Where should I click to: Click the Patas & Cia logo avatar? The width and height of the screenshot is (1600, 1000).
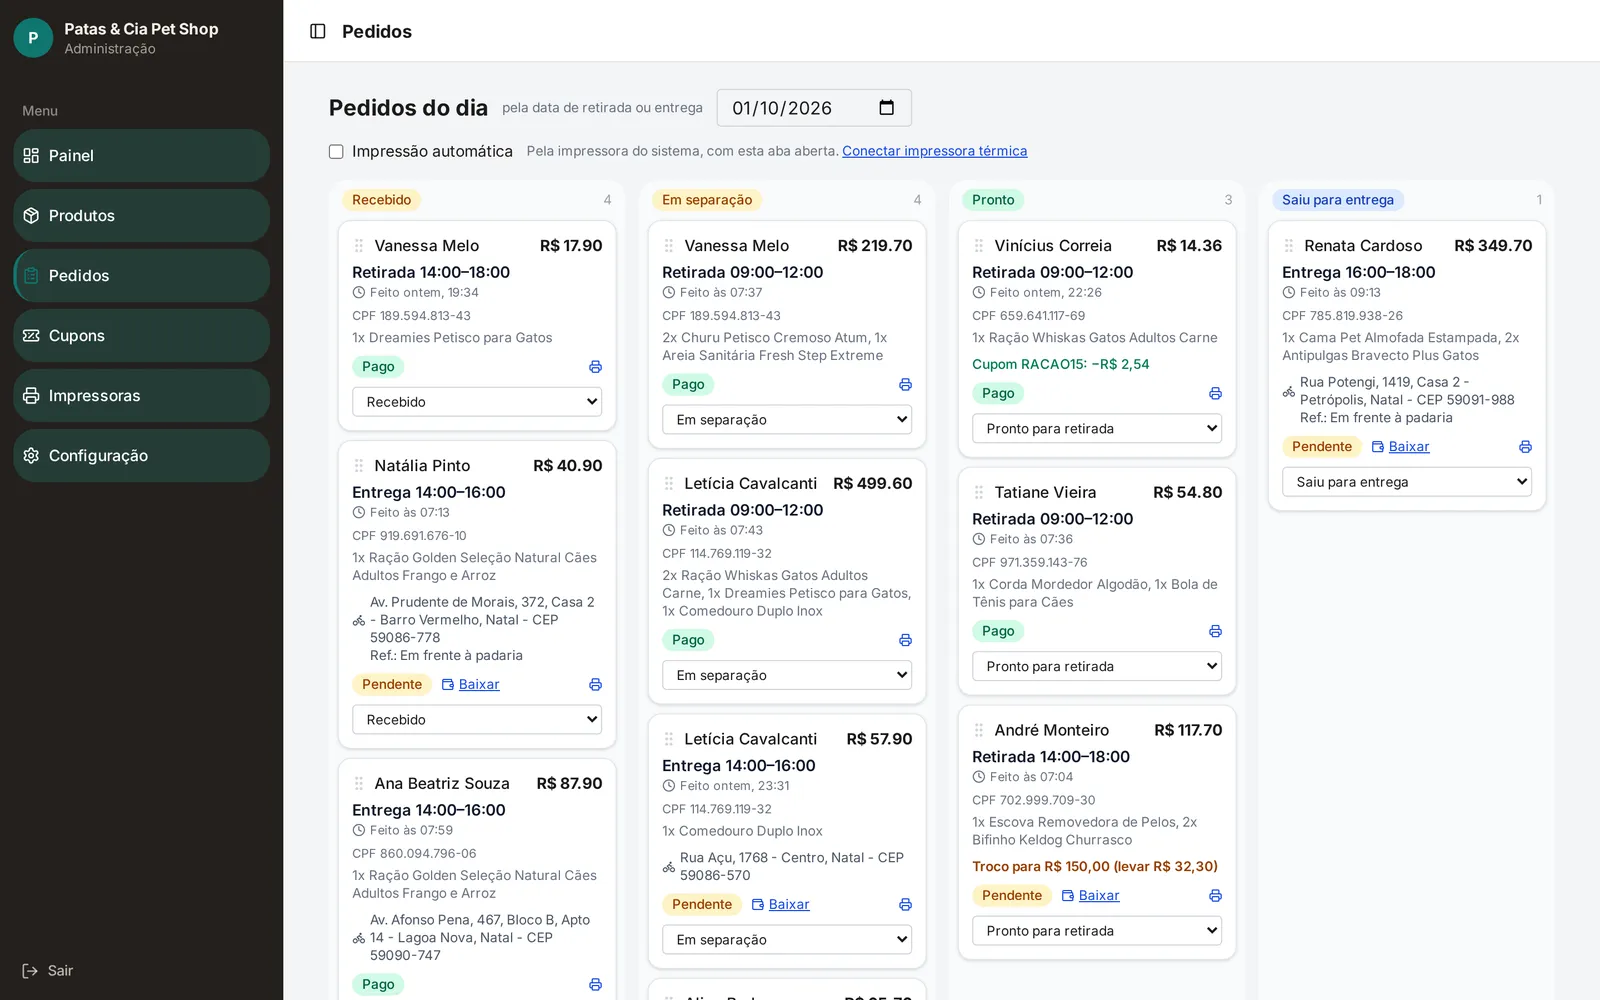(33, 38)
